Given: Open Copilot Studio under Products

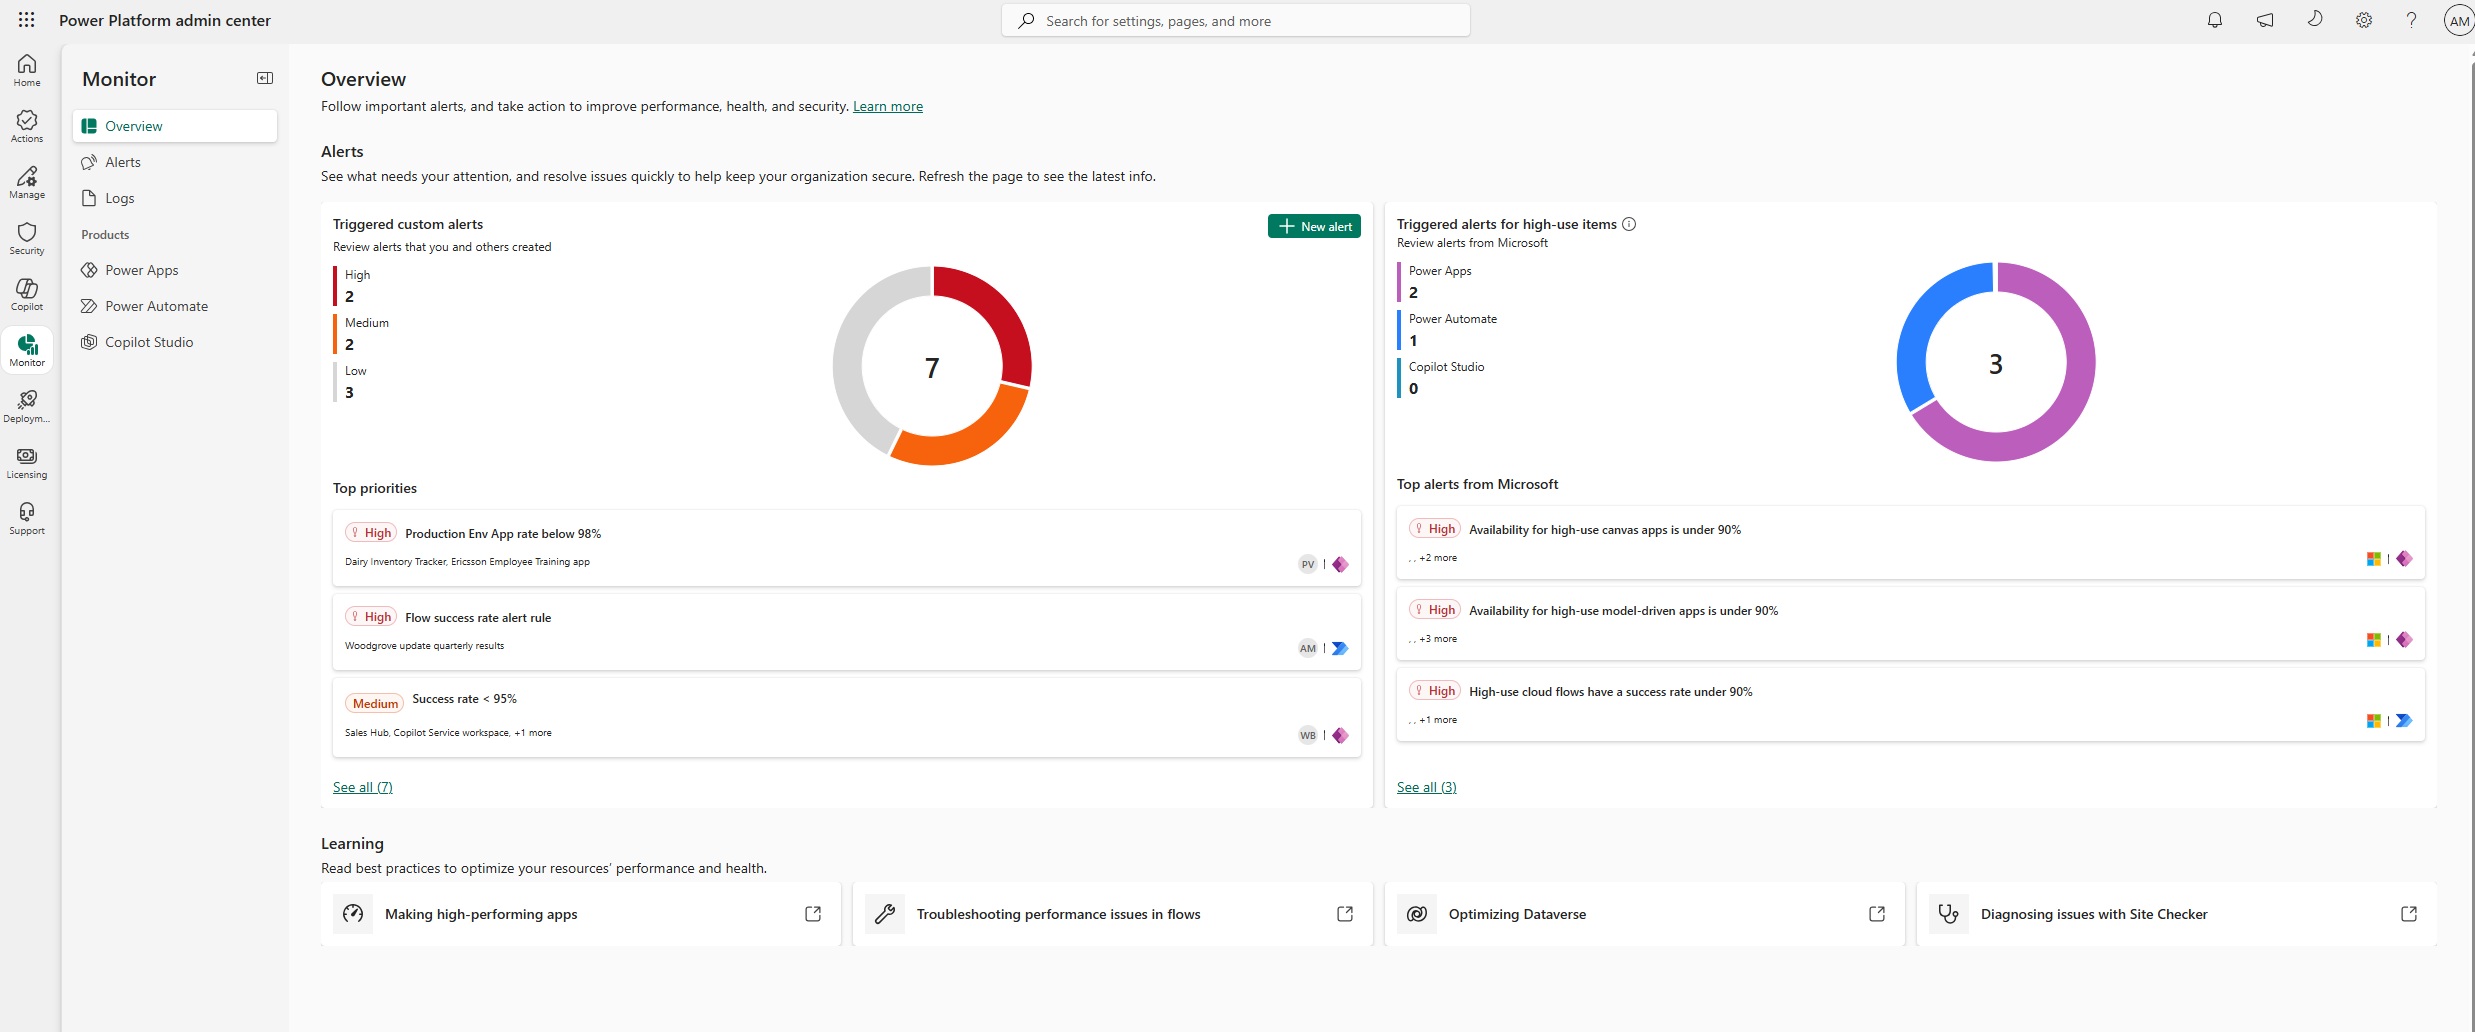Looking at the screenshot, I should pyautogui.click(x=148, y=341).
